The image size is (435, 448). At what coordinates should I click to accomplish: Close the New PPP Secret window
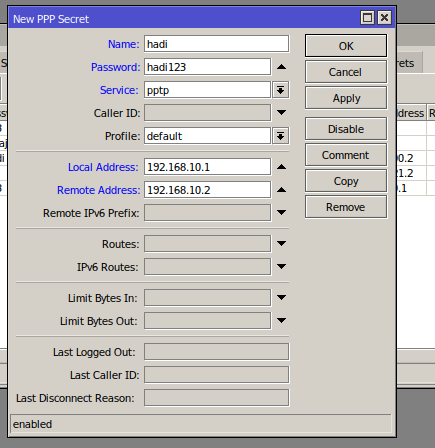pos(384,17)
